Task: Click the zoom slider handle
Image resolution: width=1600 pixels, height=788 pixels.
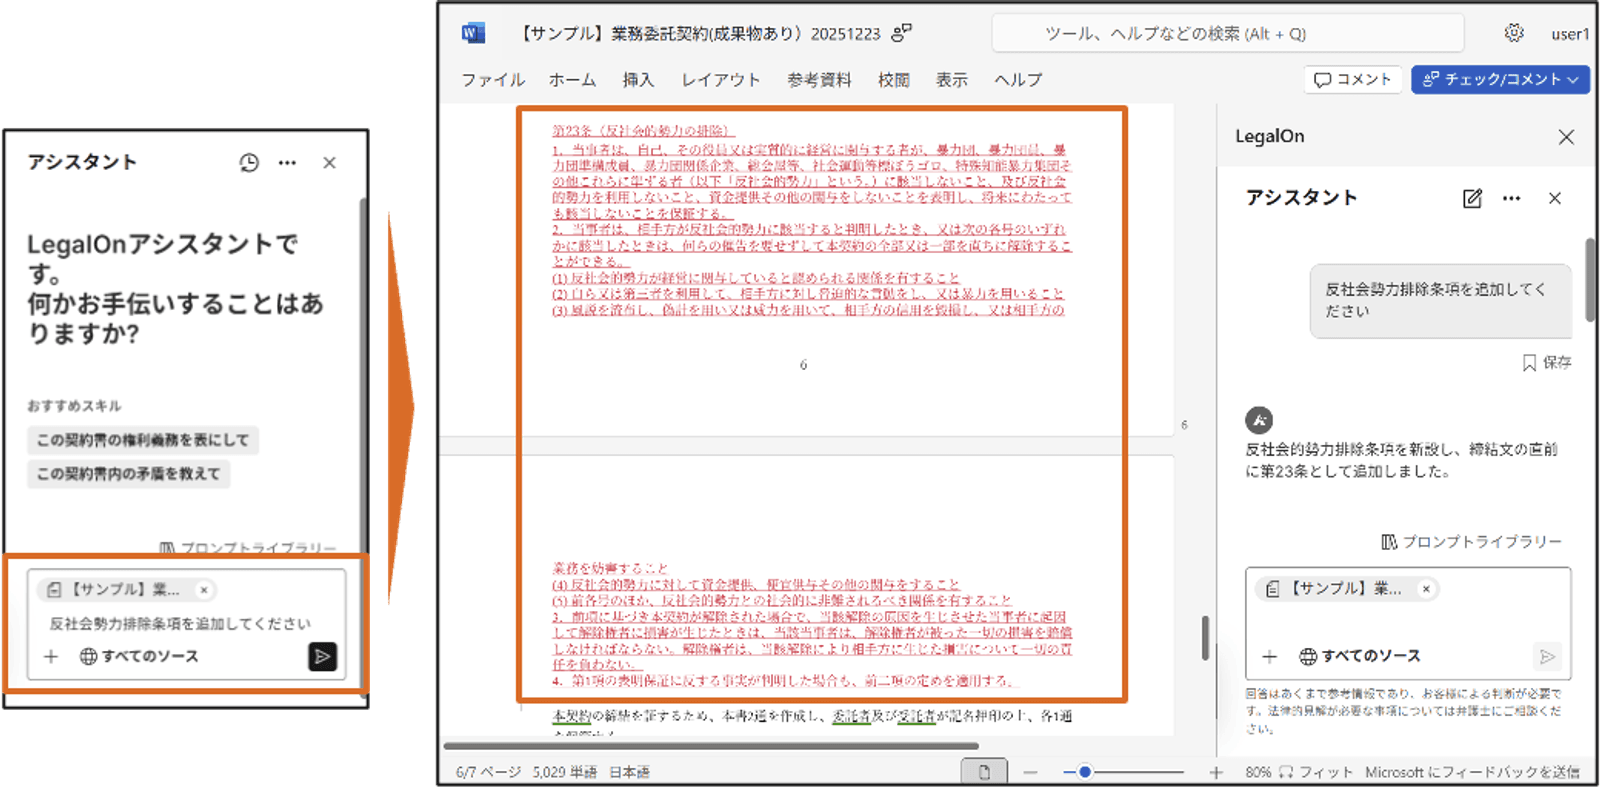Action: click(1085, 772)
